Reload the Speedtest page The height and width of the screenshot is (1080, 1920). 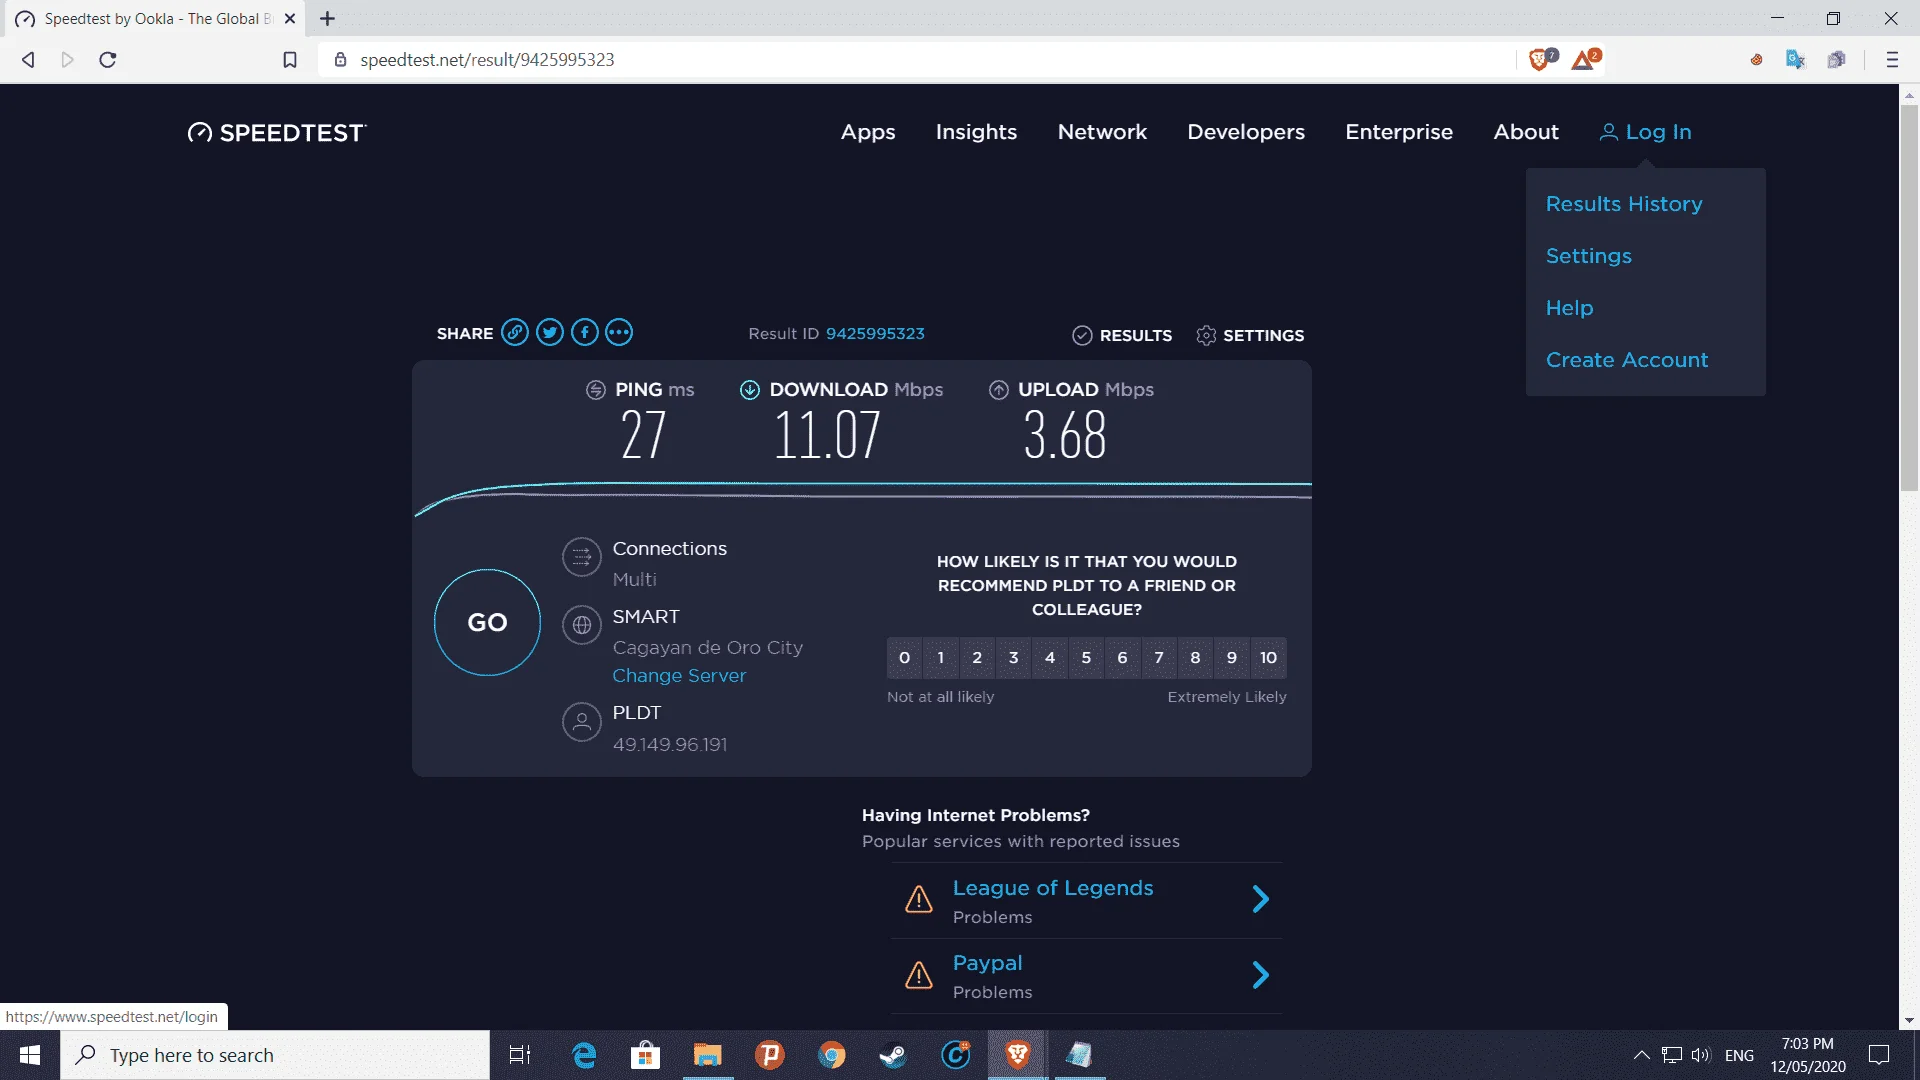[x=108, y=60]
